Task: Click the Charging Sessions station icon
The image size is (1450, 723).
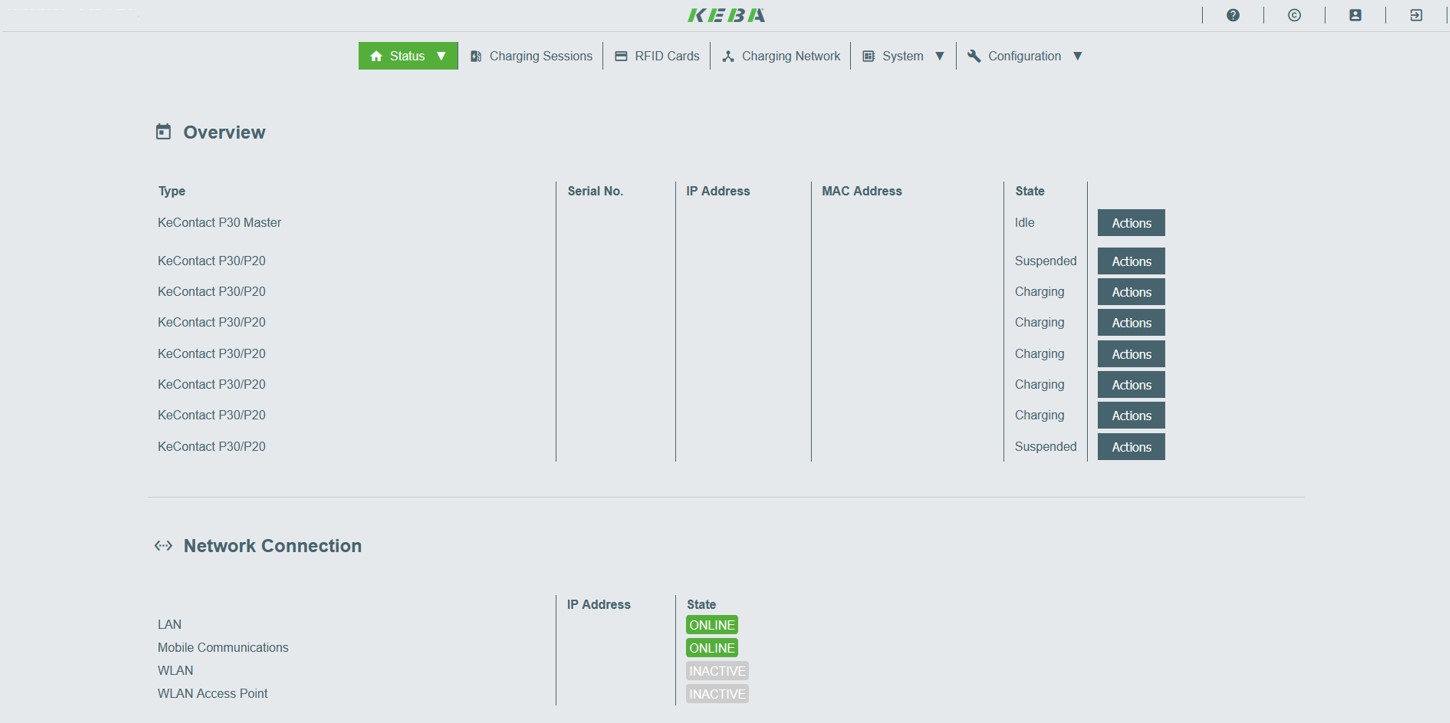Action: click(476, 56)
